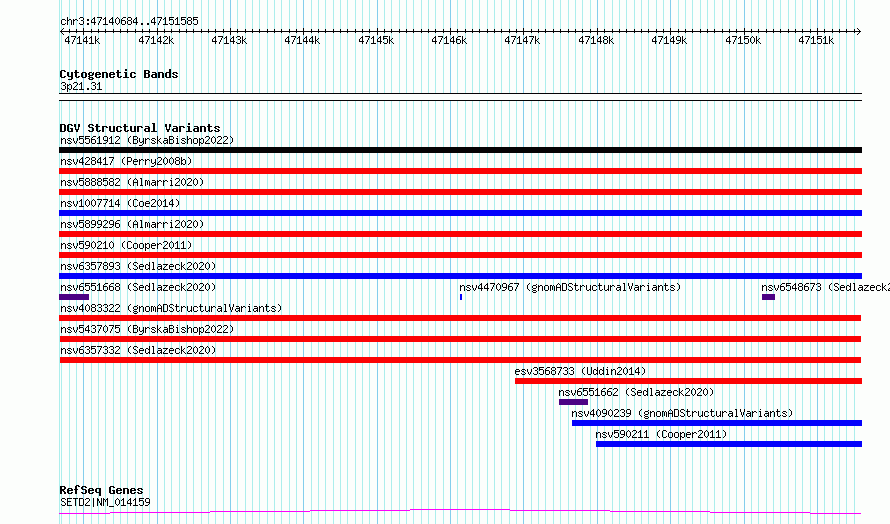890x524 pixels.
Task: Open nsv6551668 (Sedlazeck2020) label
Action: (138, 287)
